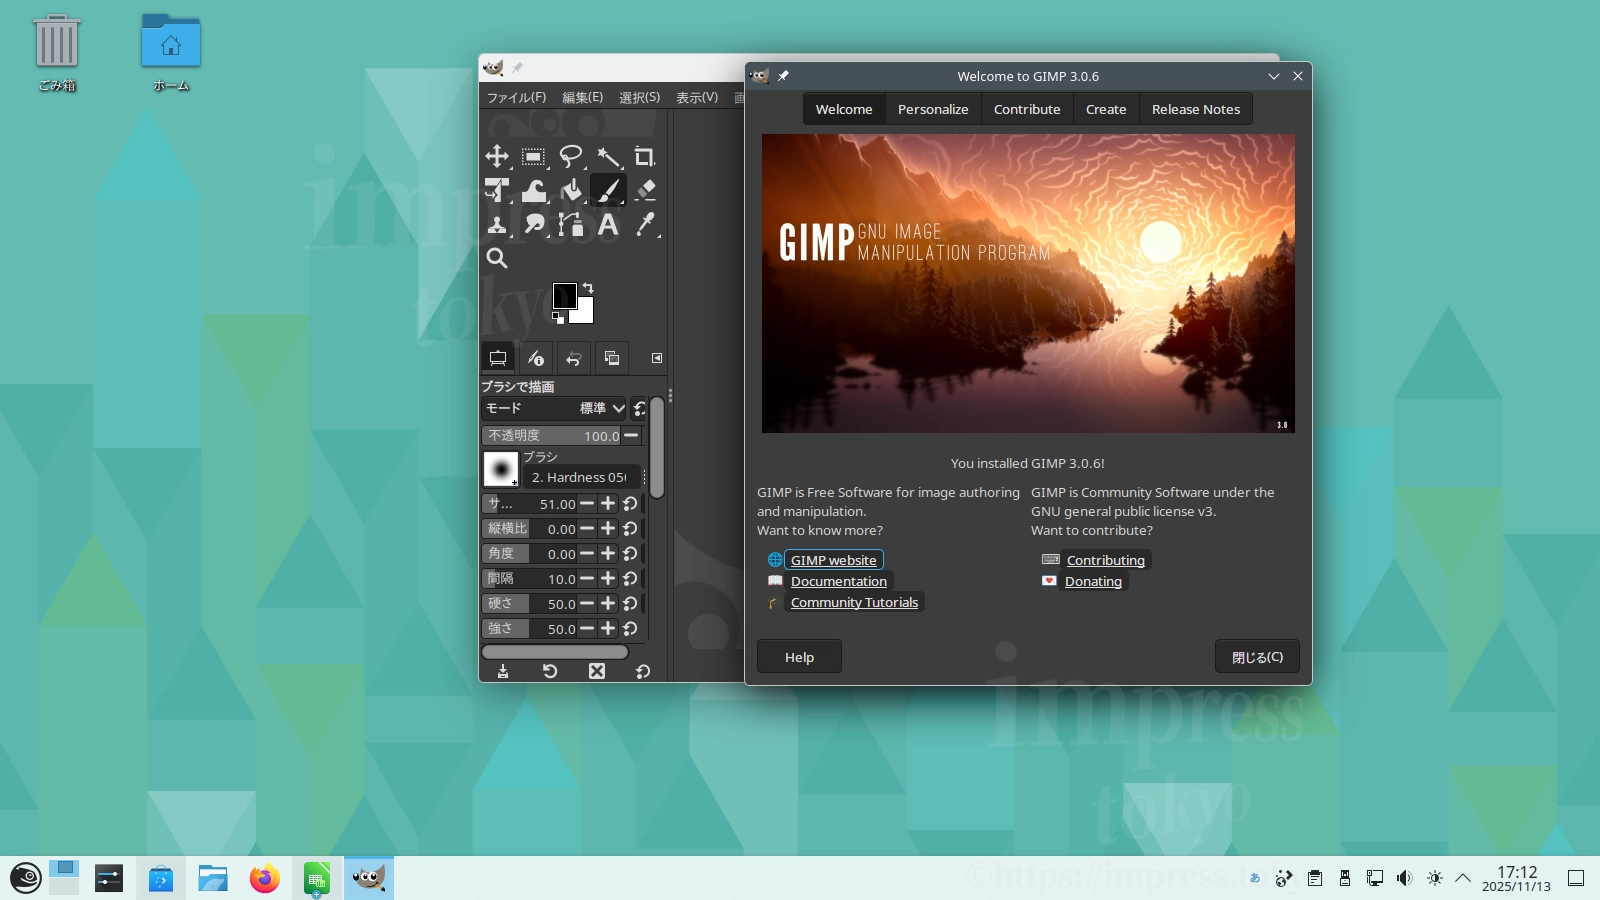Image resolution: width=1600 pixels, height=900 pixels.
Task: Reset colors to default black and white
Action: [558, 318]
